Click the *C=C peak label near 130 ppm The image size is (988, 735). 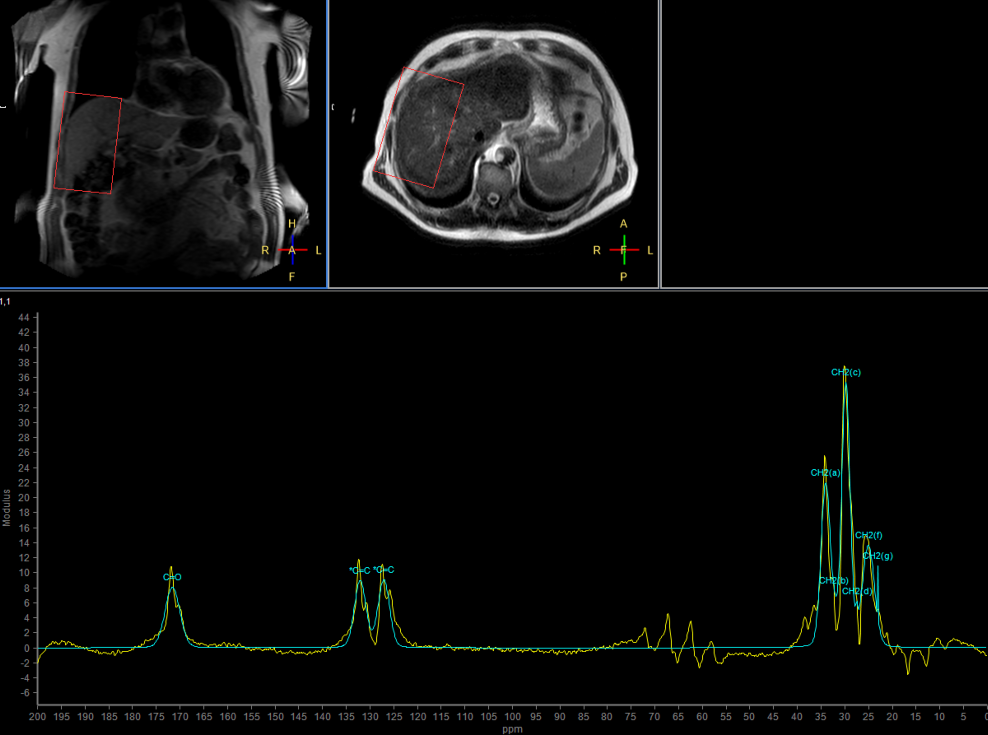tap(358, 570)
